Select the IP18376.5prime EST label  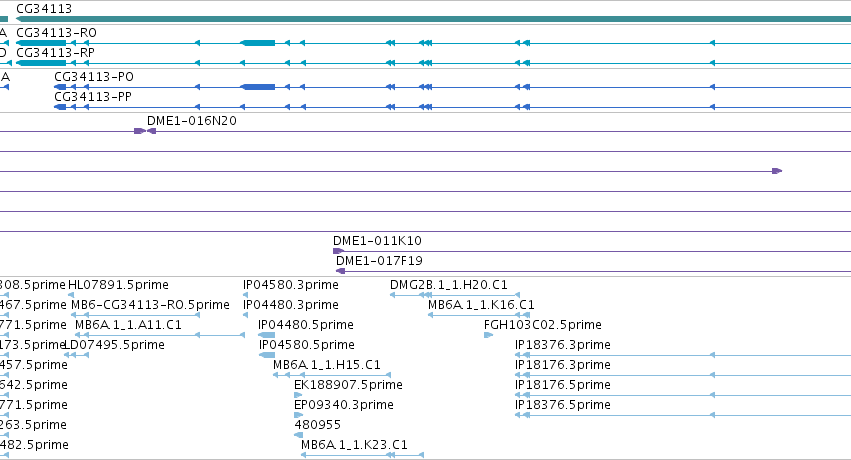tap(563, 405)
